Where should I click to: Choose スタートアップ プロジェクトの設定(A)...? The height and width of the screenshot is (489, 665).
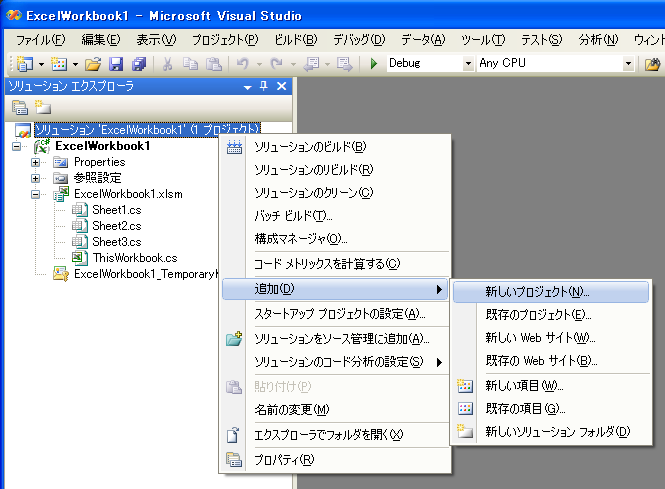(335, 314)
